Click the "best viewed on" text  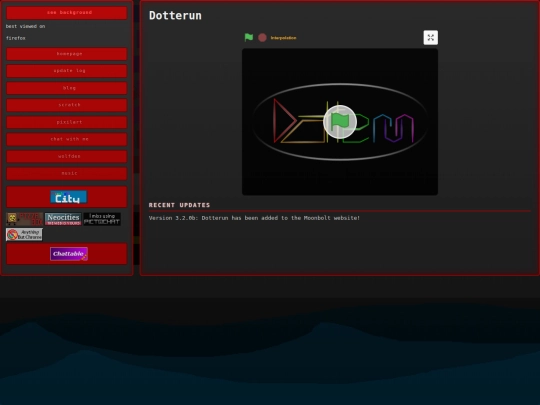(x=25, y=27)
